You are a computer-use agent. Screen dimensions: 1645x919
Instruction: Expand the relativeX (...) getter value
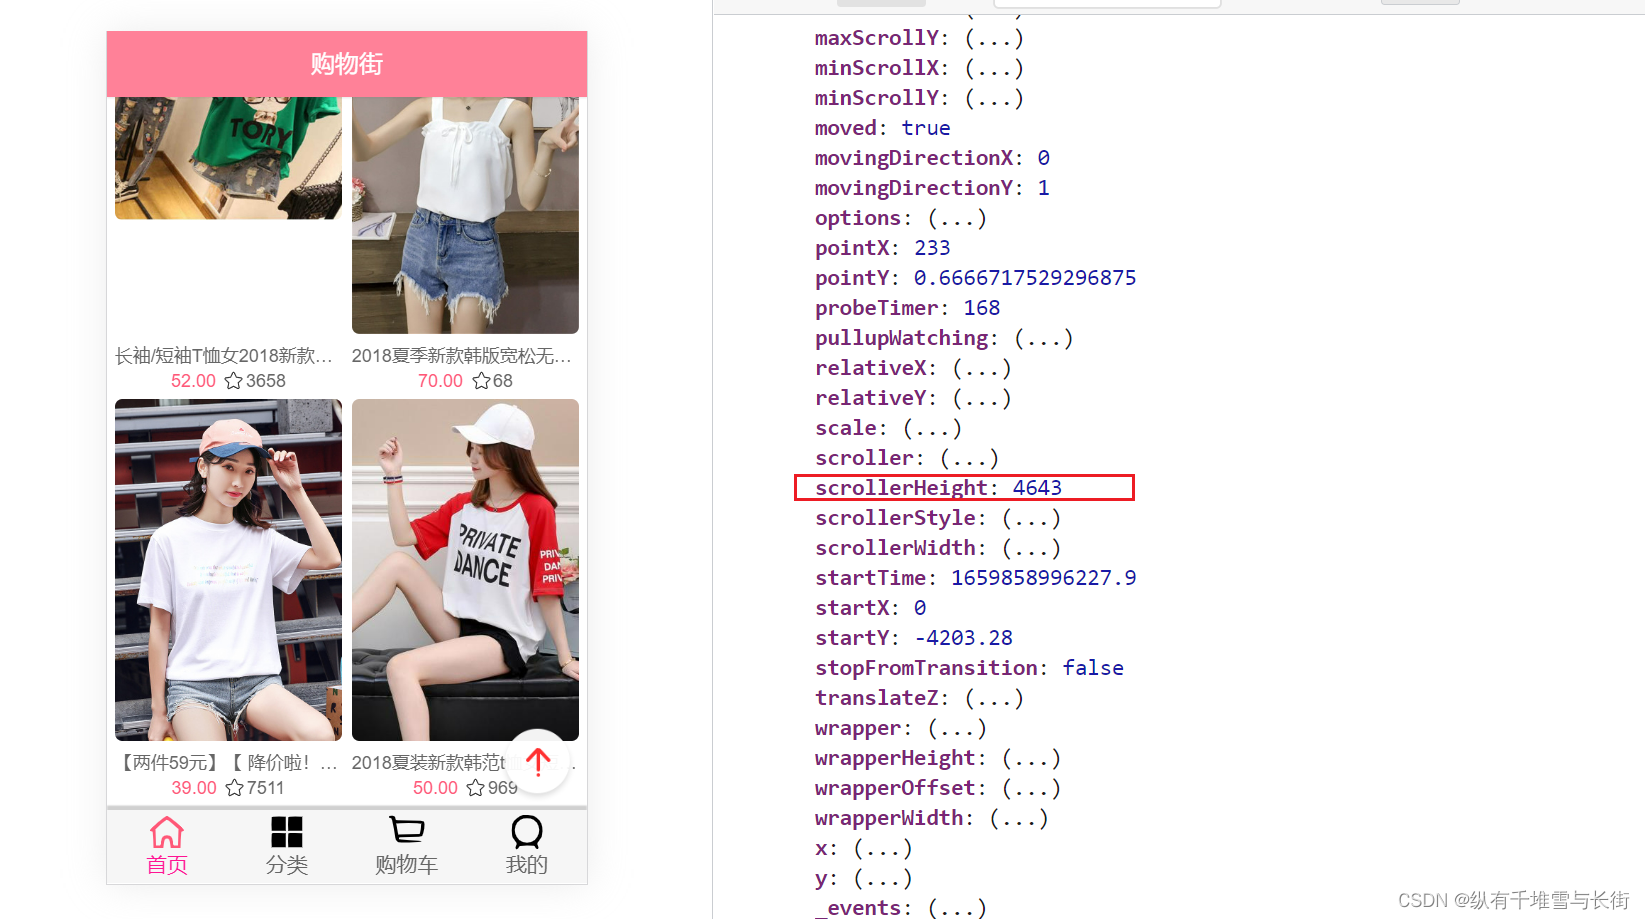coord(982,368)
